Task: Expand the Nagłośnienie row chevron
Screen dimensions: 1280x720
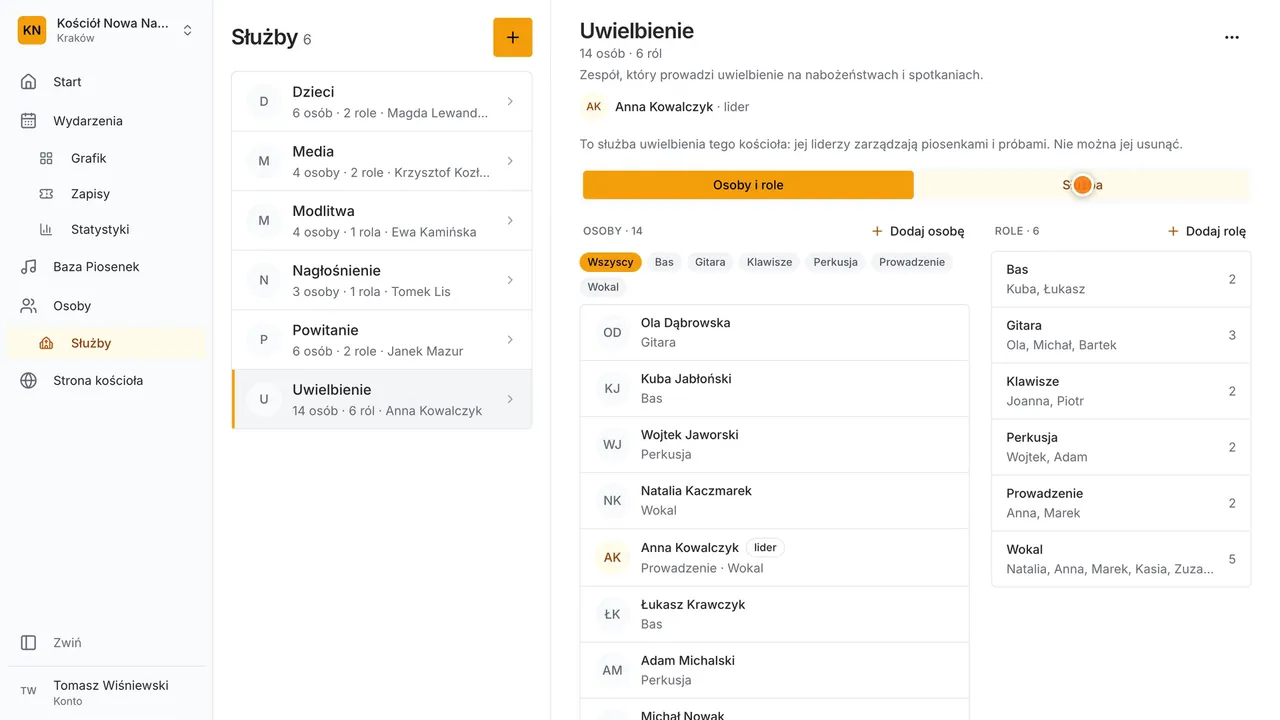Action: coord(510,280)
